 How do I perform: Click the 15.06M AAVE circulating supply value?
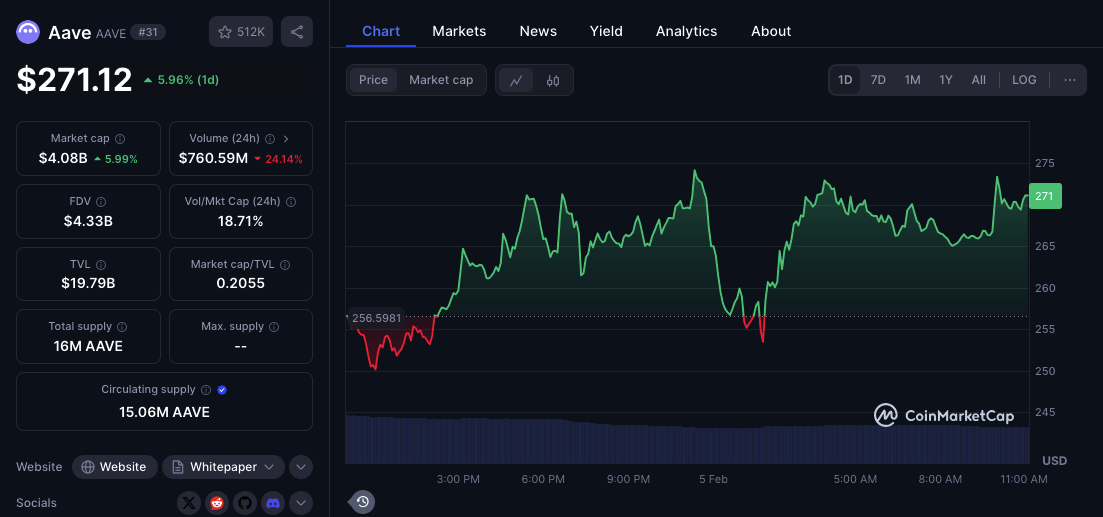click(165, 412)
